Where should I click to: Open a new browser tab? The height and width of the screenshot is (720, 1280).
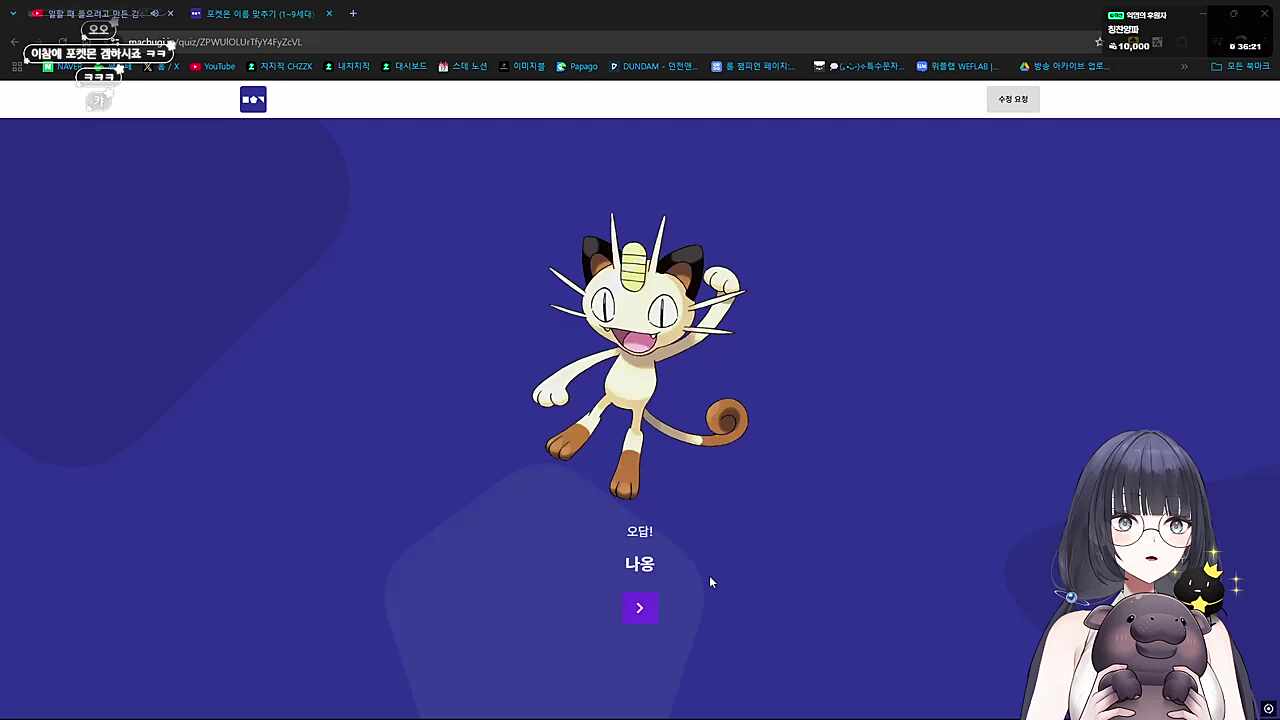[x=353, y=14]
